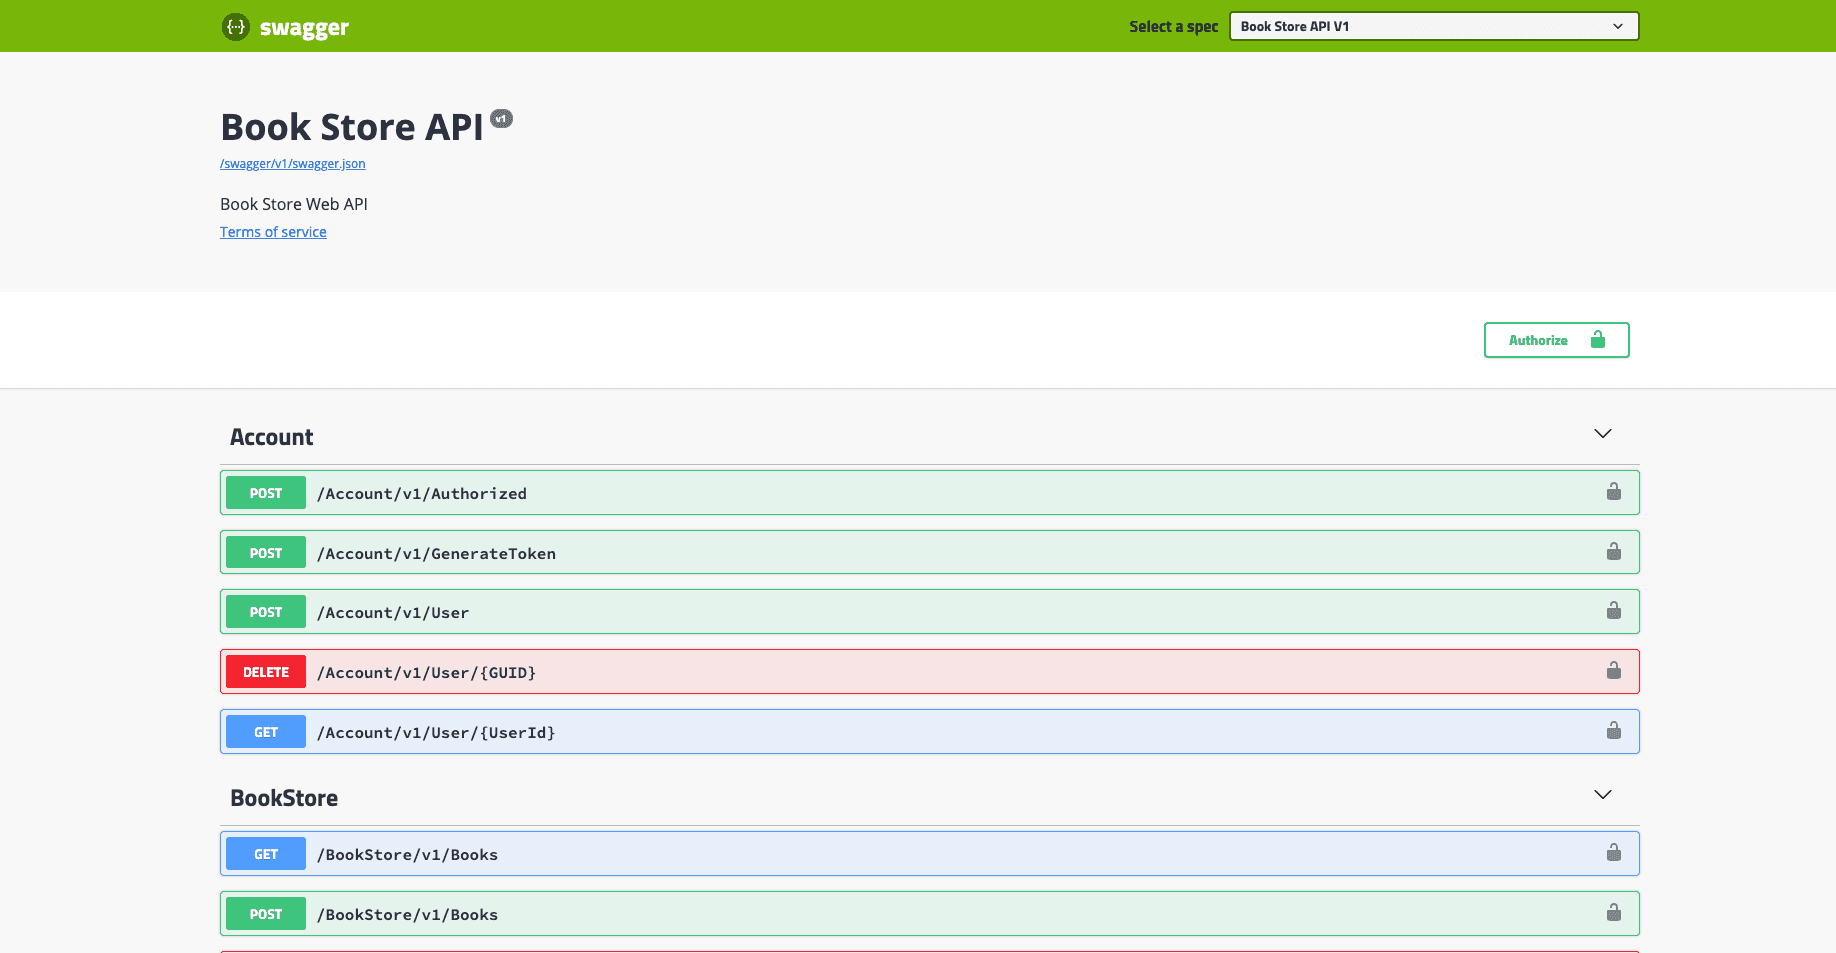Click the lock icon on POST /Account/v1/Authorized
The height and width of the screenshot is (953, 1836).
[x=1613, y=491]
